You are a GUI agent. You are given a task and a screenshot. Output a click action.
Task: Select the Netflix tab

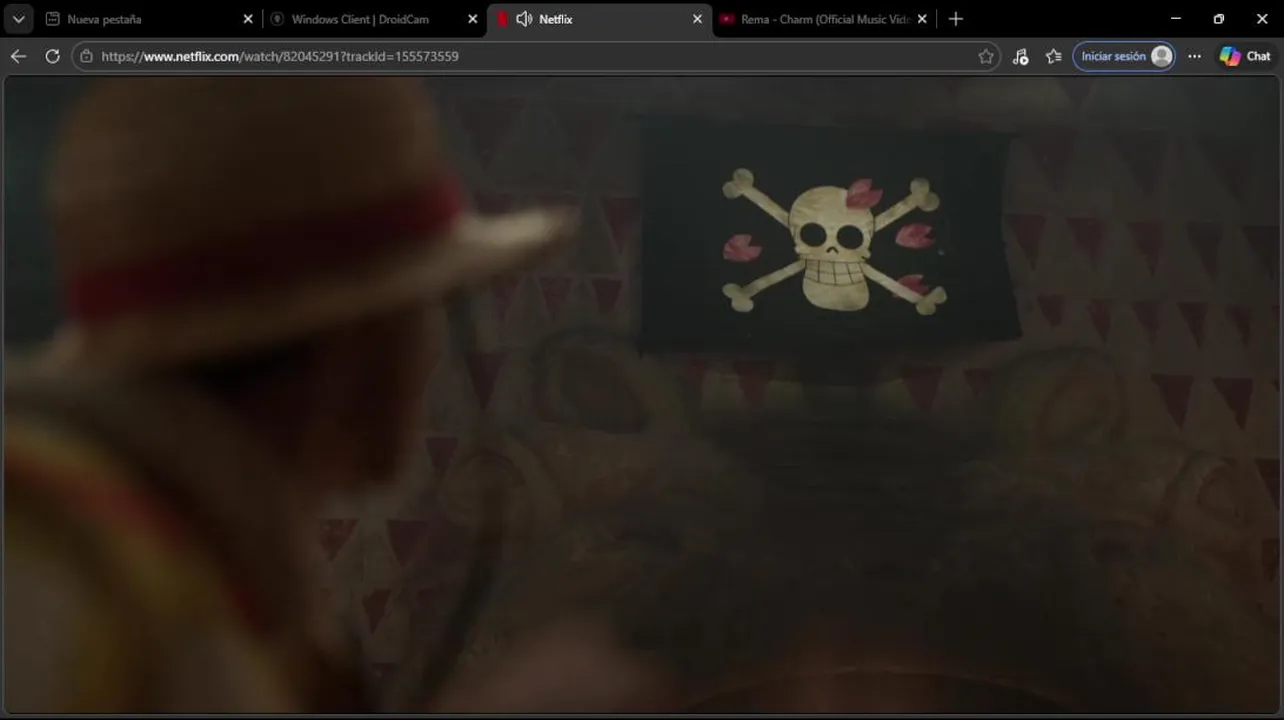point(600,19)
